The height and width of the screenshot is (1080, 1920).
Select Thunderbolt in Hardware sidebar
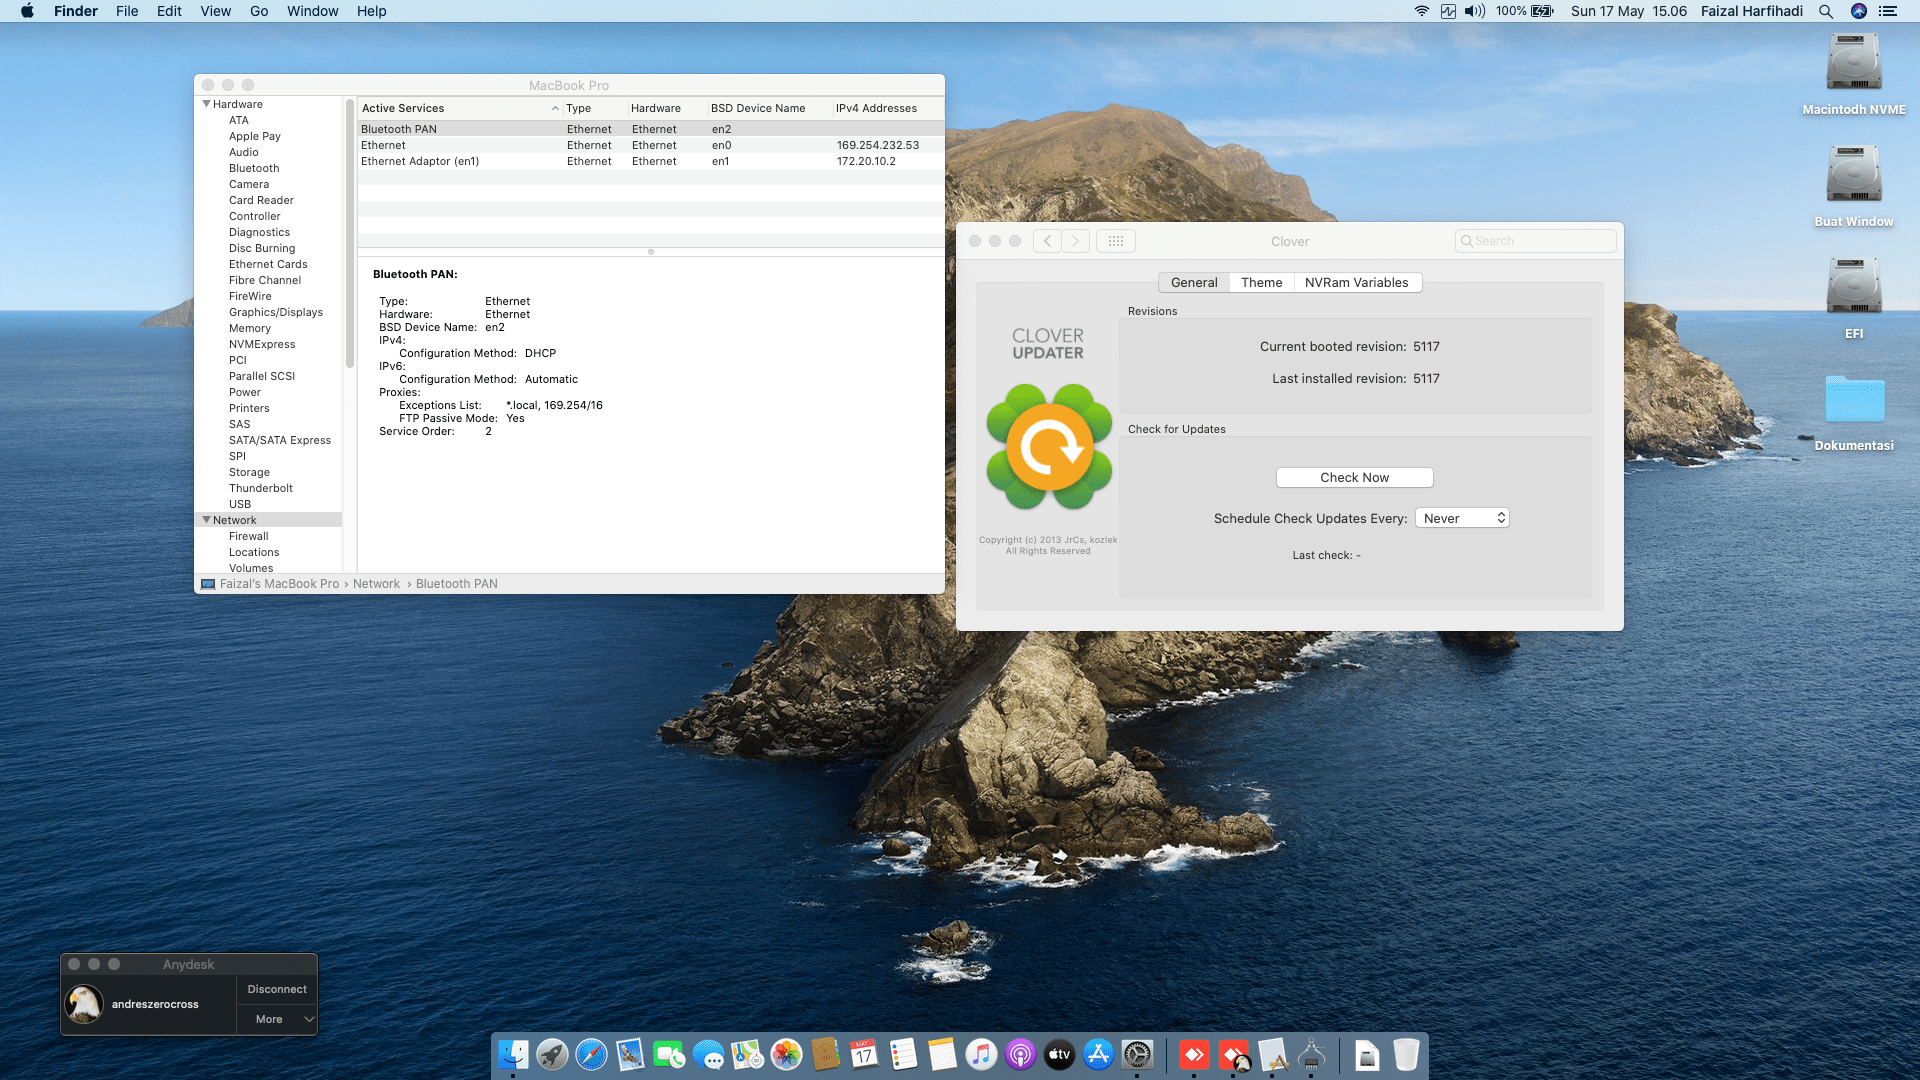click(x=261, y=488)
